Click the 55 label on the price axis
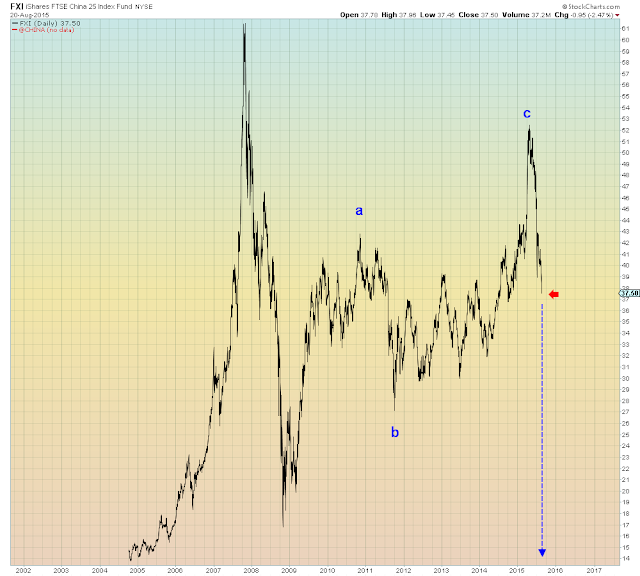 click(625, 96)
